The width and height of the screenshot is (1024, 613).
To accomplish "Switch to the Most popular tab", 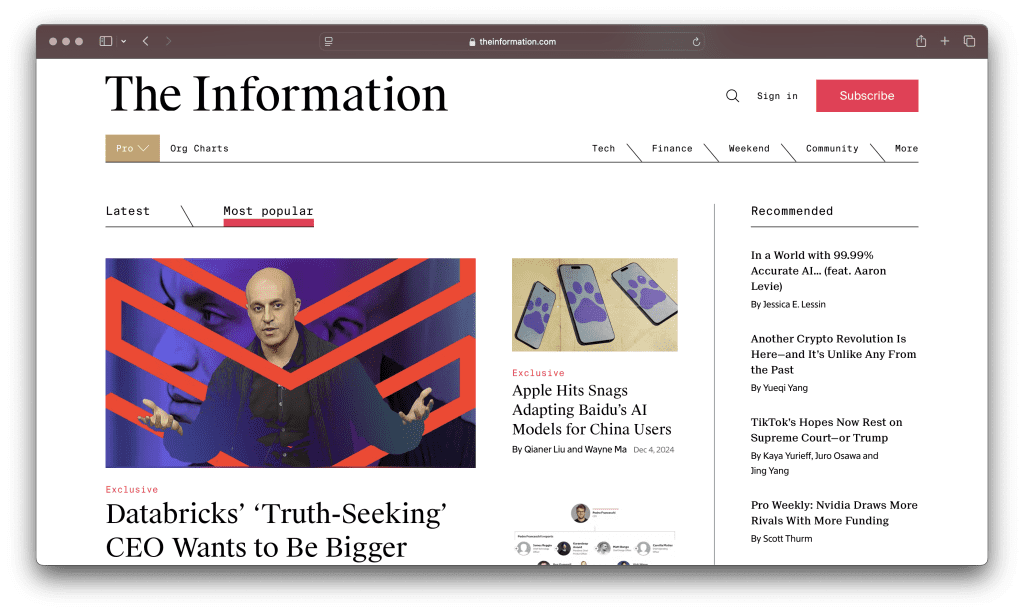I will pyautogui.click(x=268, y=211).
